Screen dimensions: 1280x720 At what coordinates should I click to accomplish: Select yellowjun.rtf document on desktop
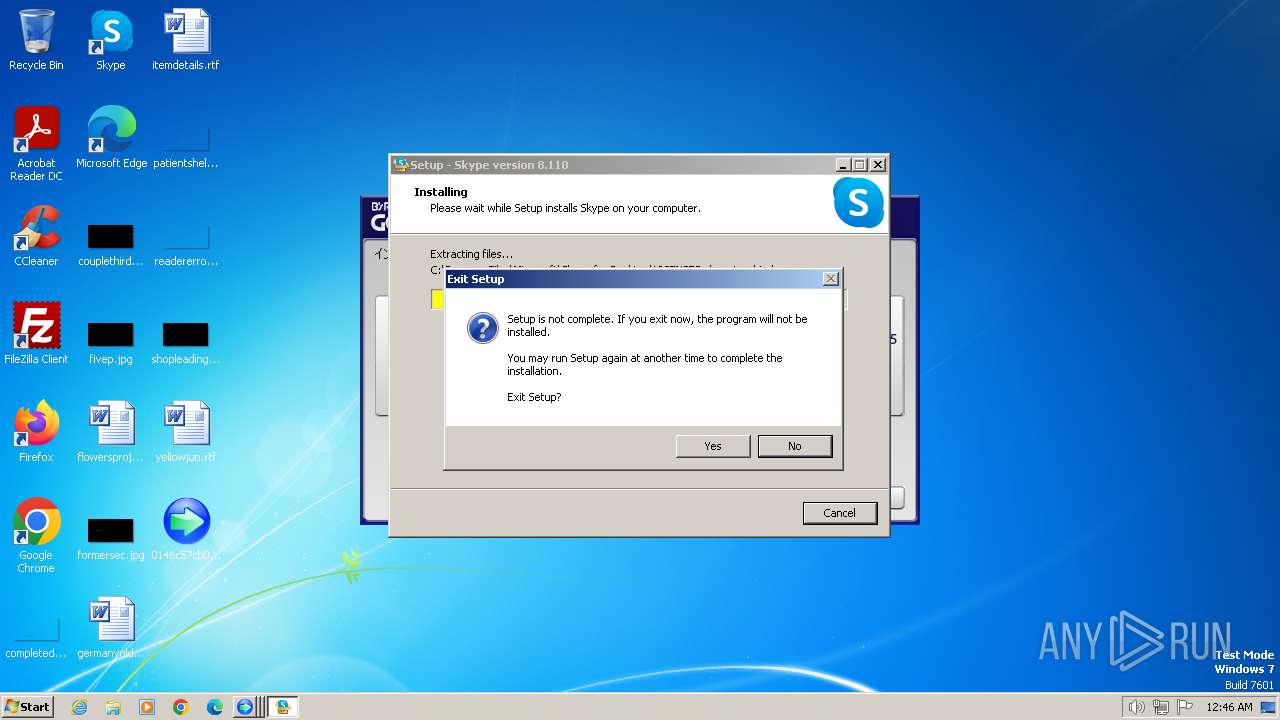(186, 433)
